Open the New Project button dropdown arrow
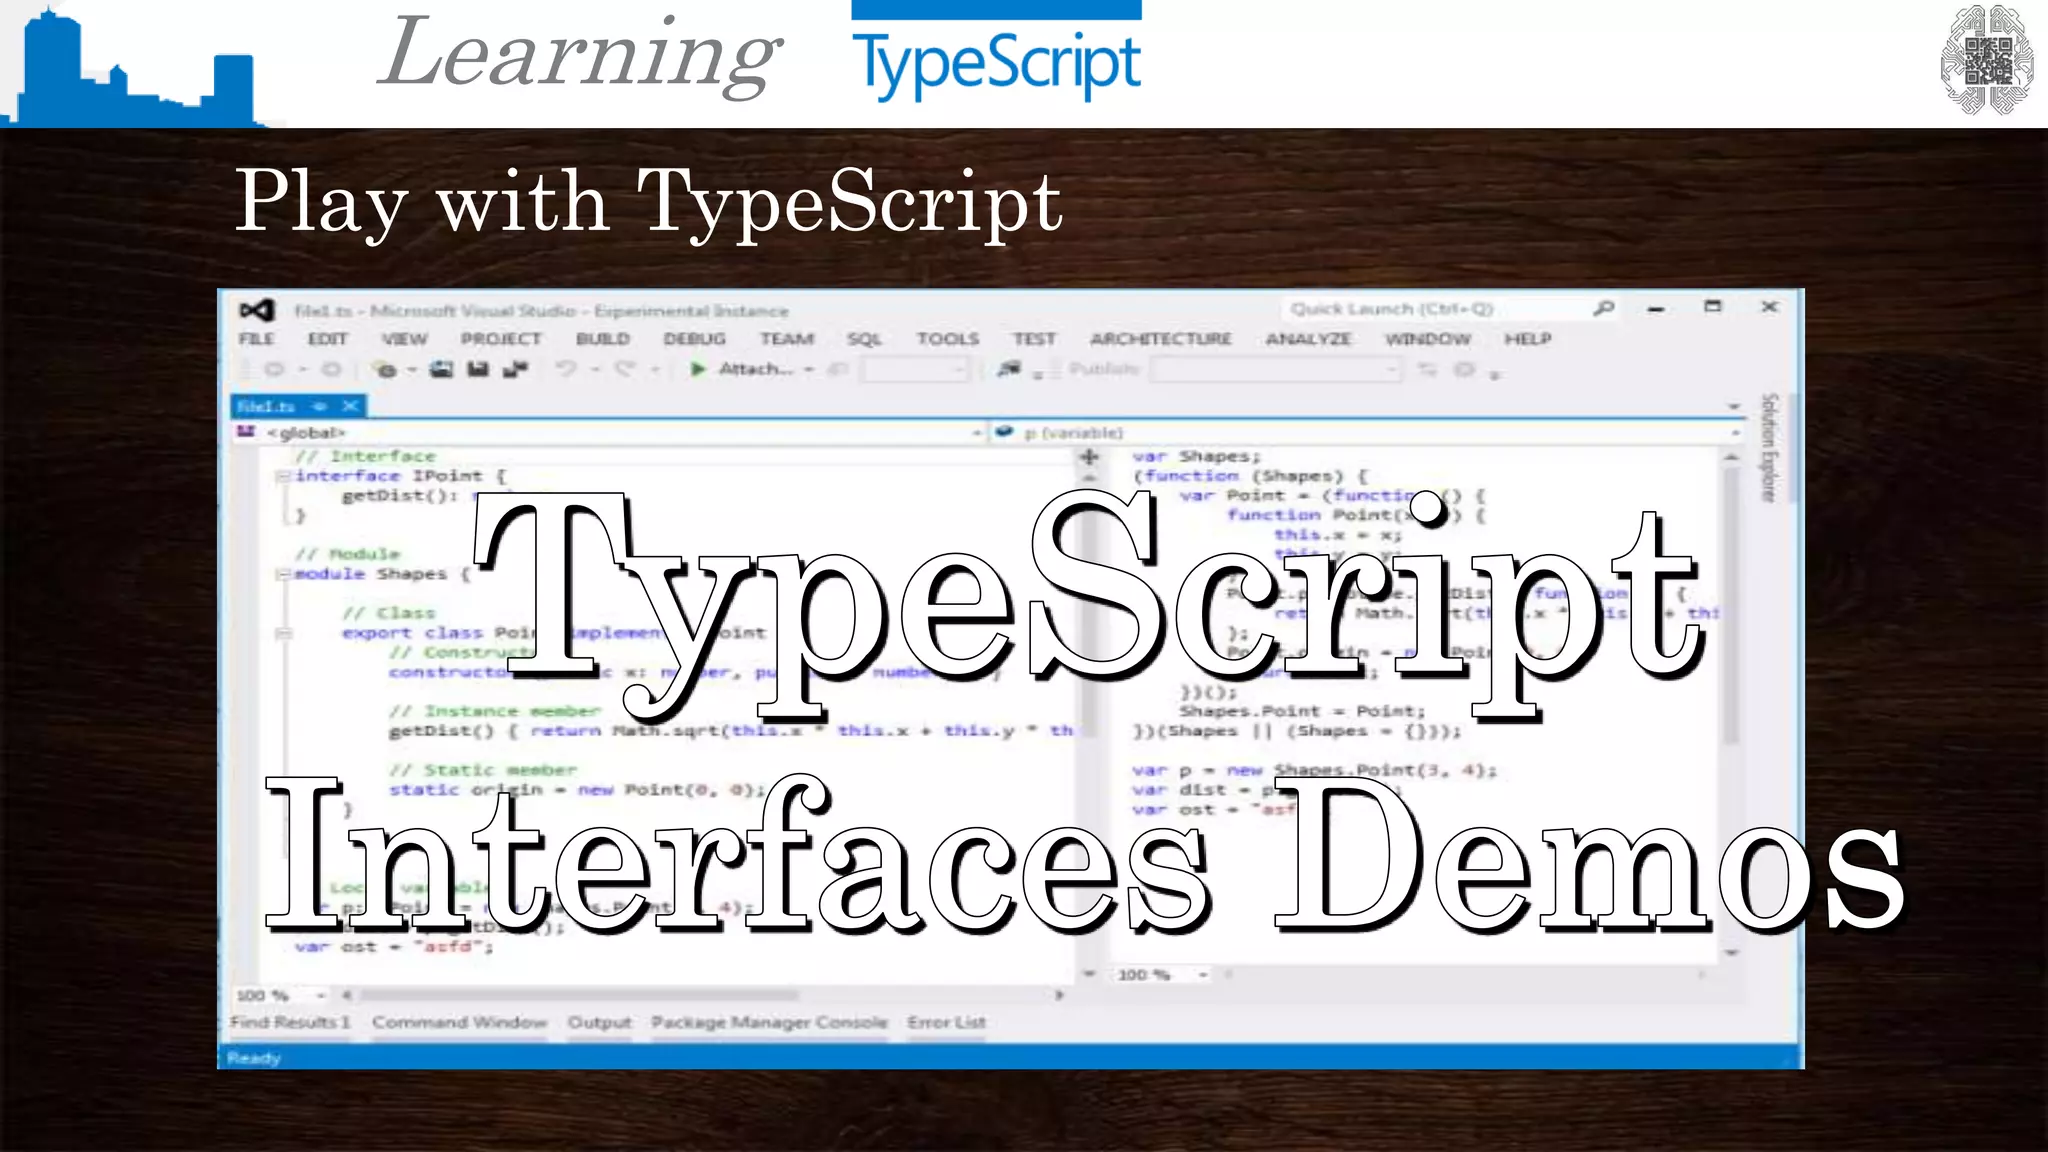The width and height of the screenshot is (2048, 1152). click(411, 370)
